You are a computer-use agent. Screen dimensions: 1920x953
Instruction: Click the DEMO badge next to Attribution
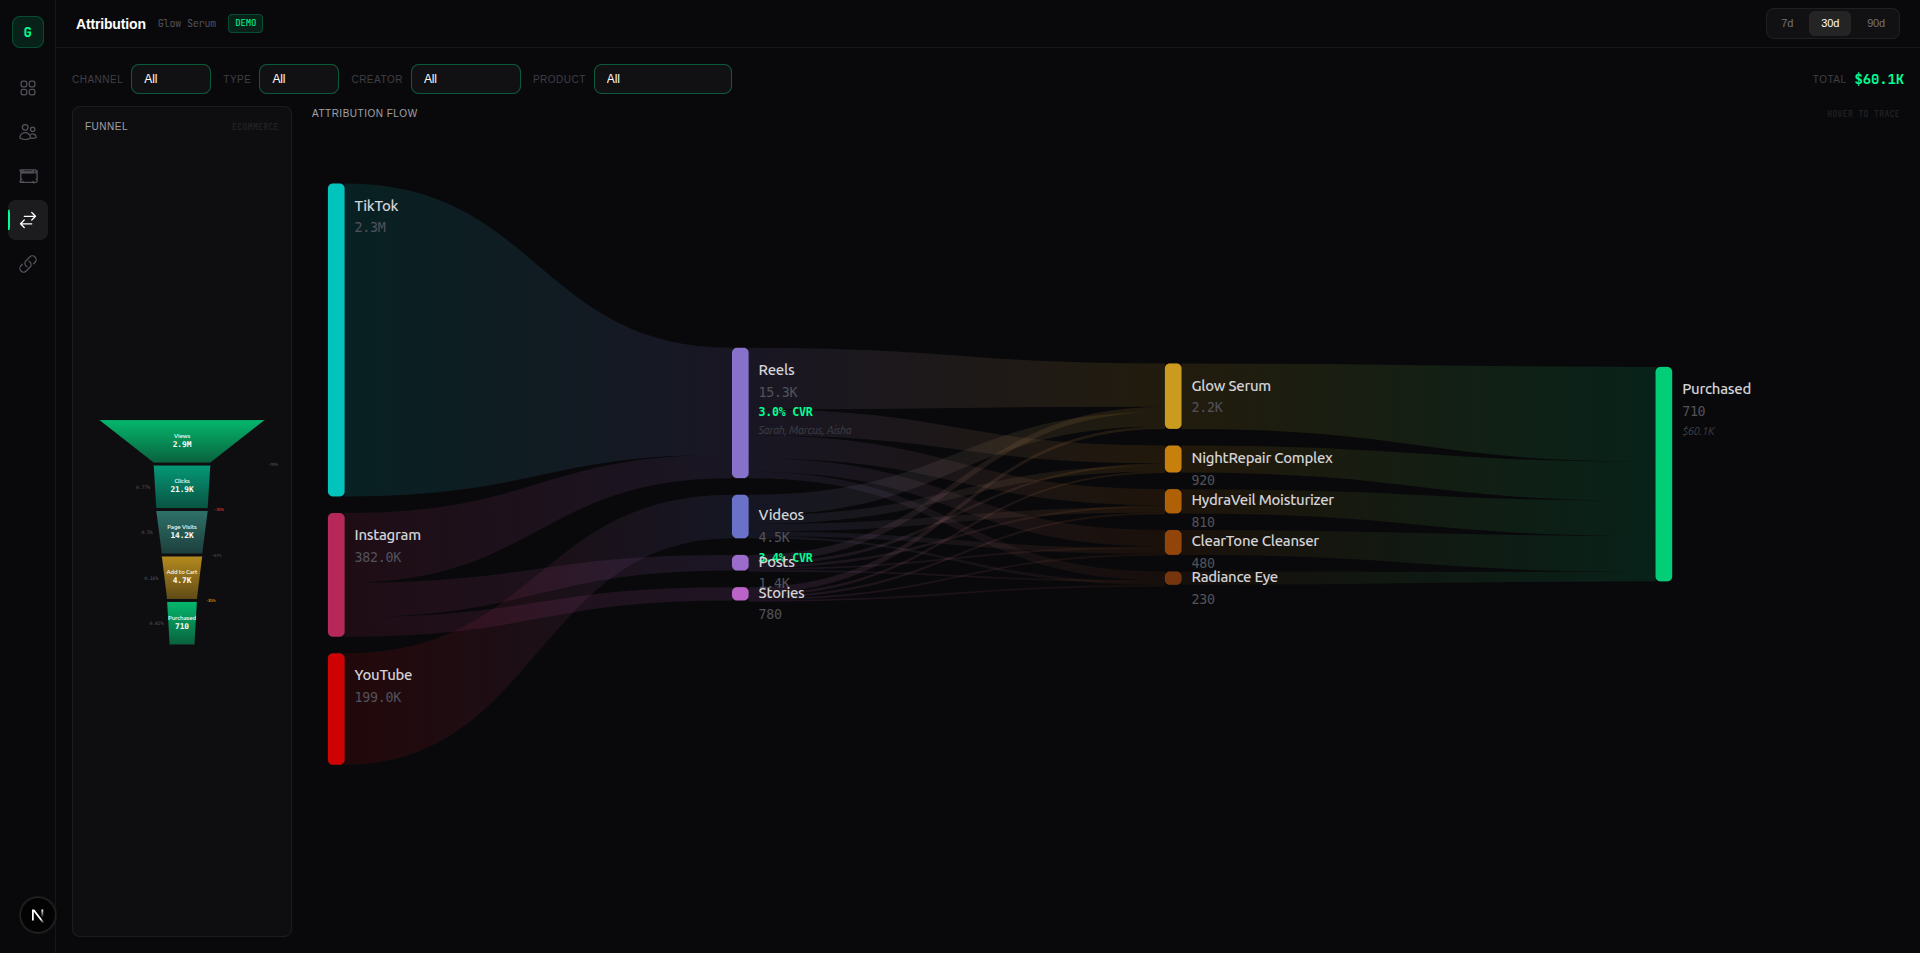245,23
